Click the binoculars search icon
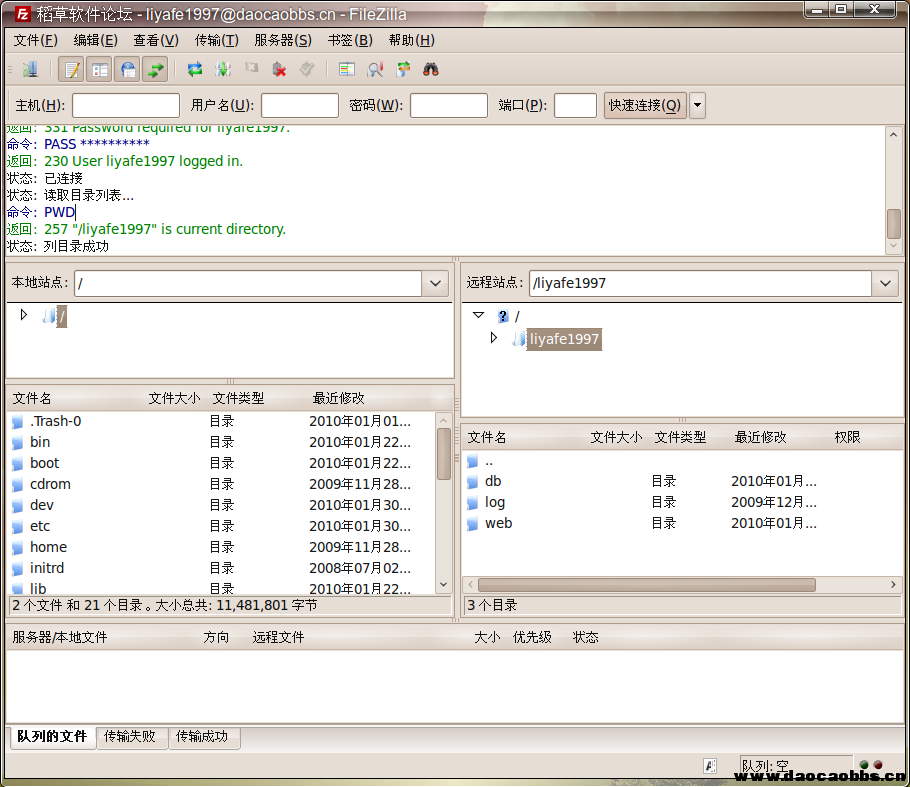 click(431, 69)
